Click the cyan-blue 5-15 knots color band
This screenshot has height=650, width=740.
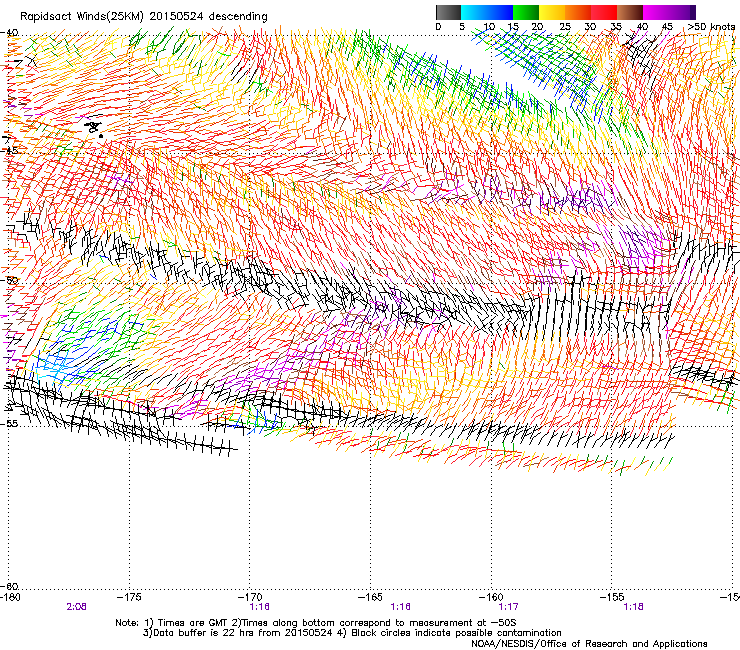(x=487, y=12)
